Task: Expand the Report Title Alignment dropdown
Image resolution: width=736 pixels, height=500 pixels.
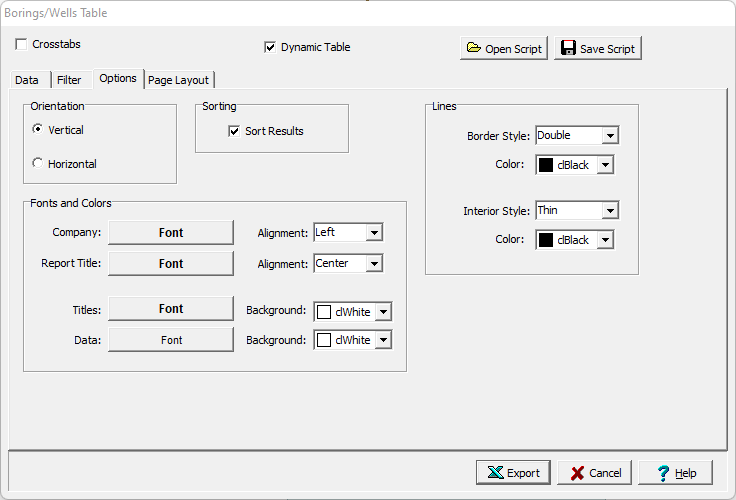Action: 374,264
